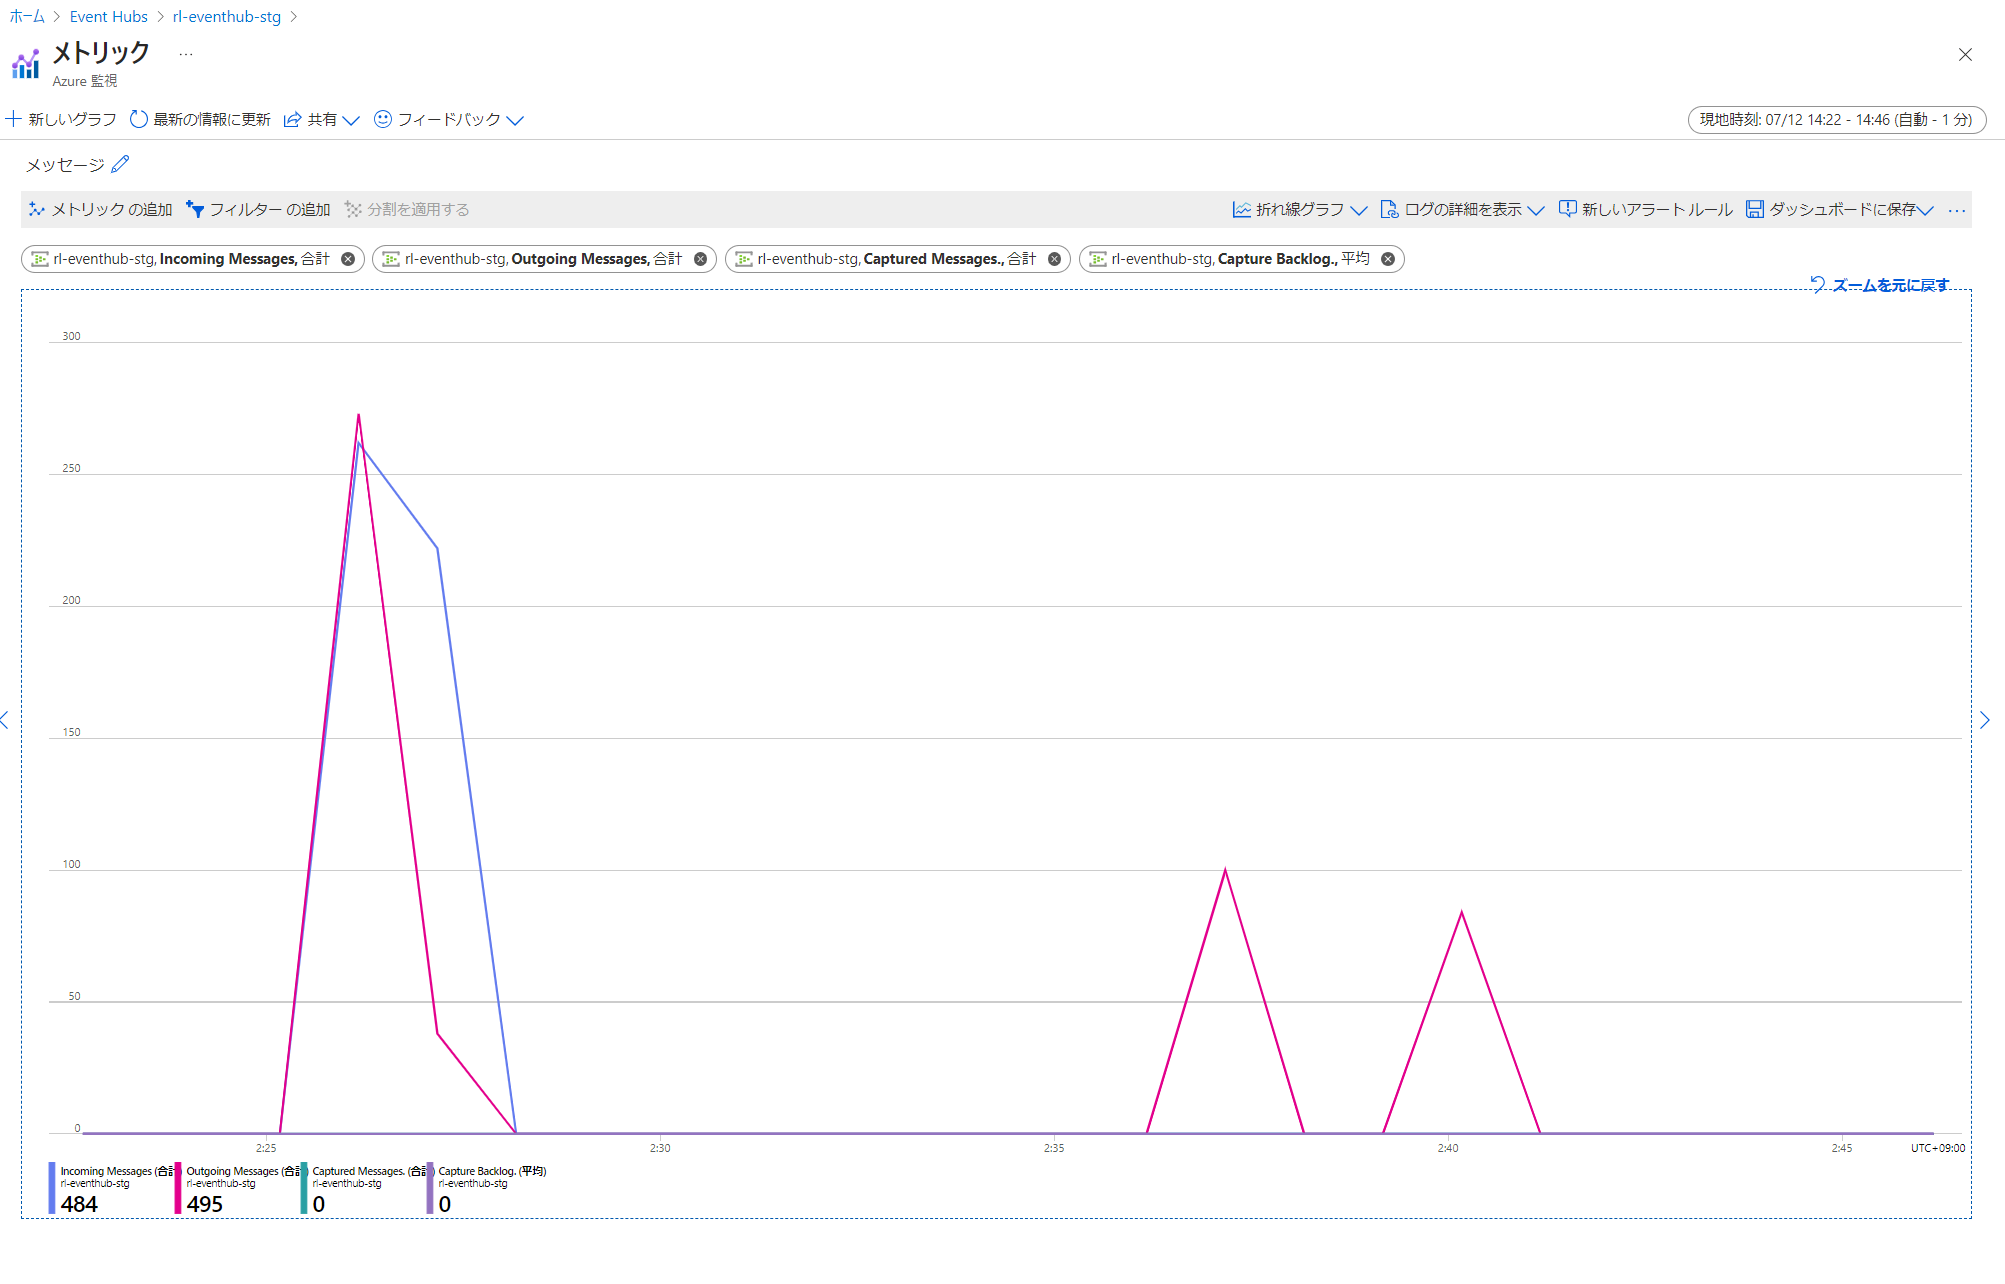
Task: Toggle the Outgoing Messages series in the legend
Action: click(x=237, y=1186)
